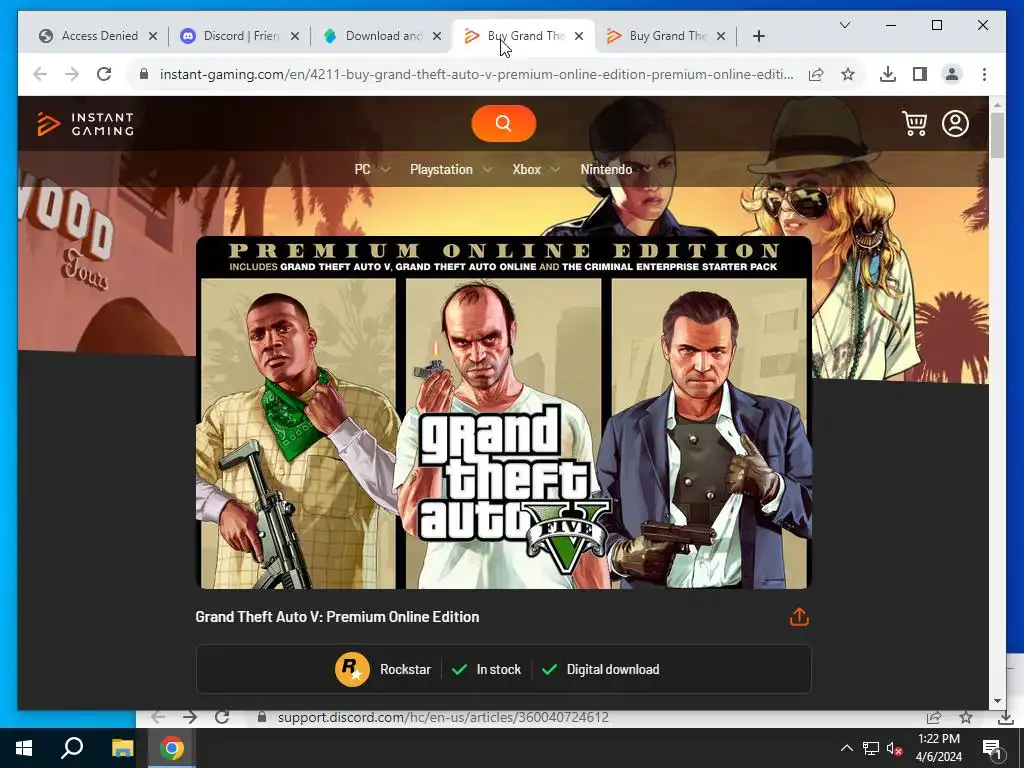The image size is (1024, 768).
Task: Close the Discord Friends tab
Action: pyautogui.click(x=295, y=36)
